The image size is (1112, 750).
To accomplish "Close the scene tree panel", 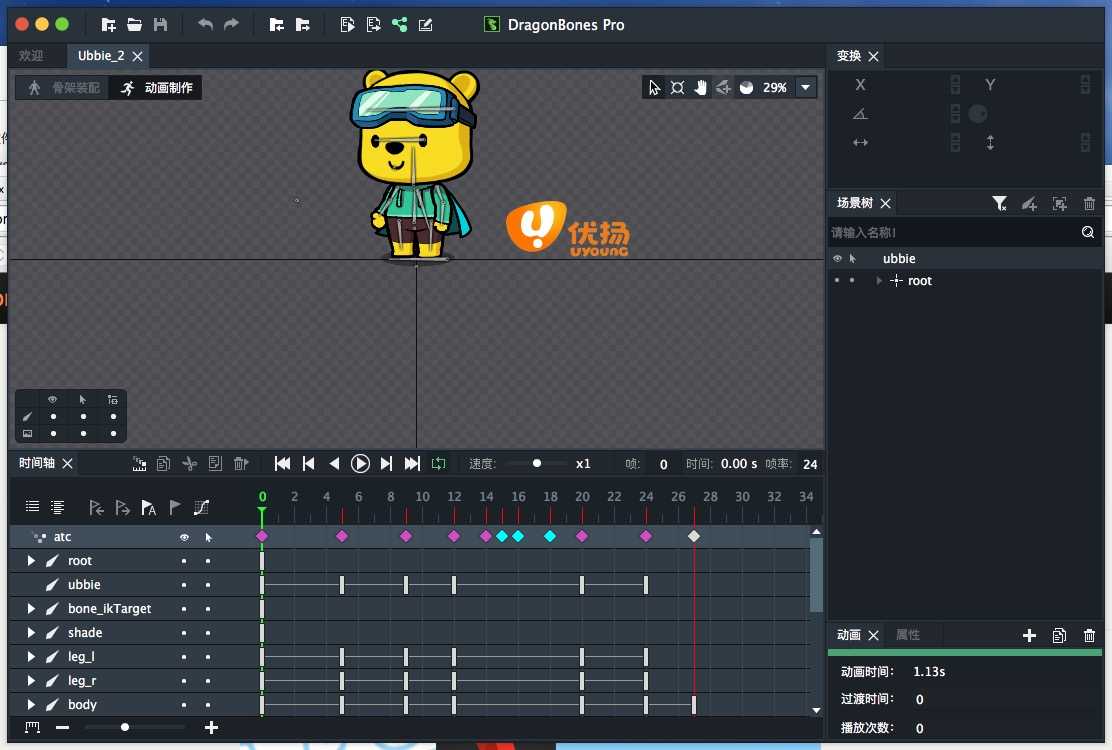I will [x=886, y=203].
